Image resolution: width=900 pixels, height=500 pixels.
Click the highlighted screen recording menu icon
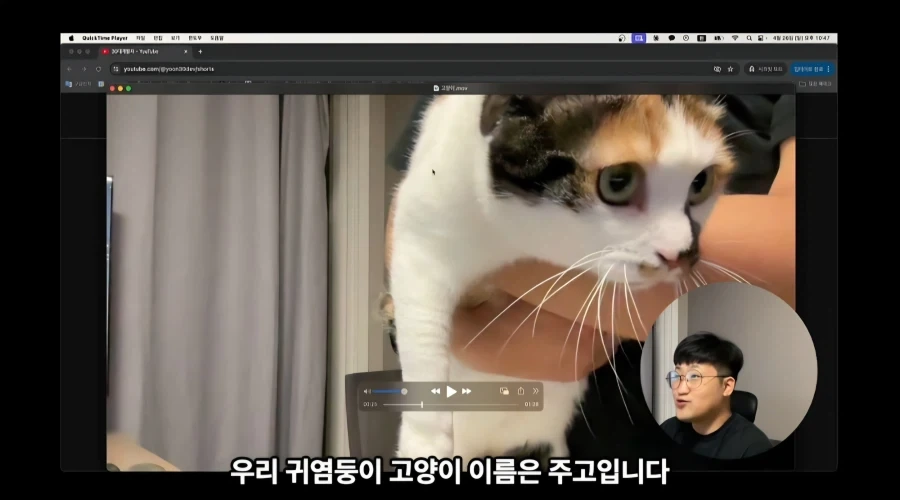pos(638,38)
